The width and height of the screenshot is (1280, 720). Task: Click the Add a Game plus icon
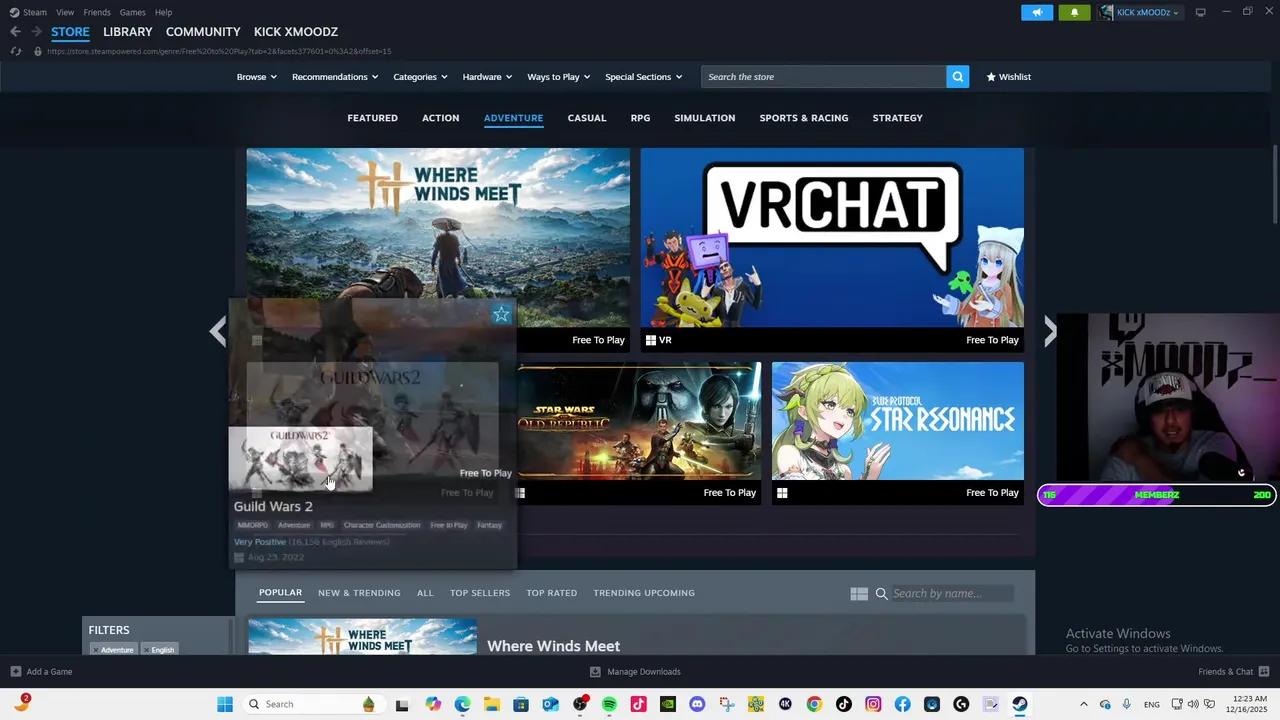point(15,672)
